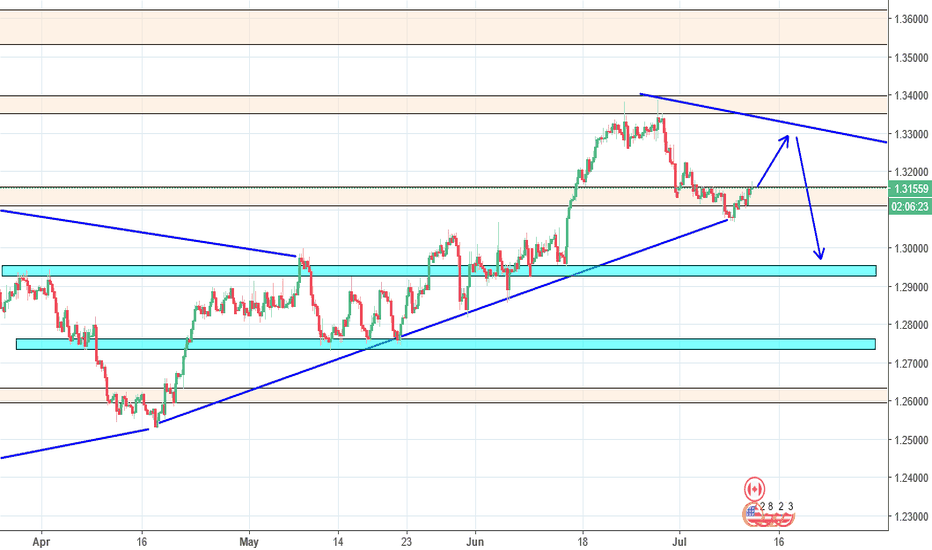932x550 pixels.
Task: Click the Apr date label on time axis
Action: (x=41, y=542)
